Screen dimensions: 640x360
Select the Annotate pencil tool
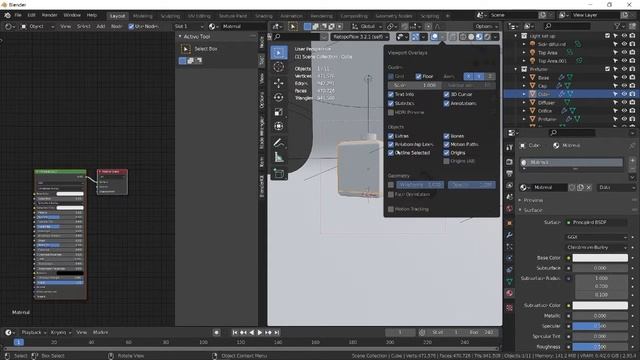279,142
